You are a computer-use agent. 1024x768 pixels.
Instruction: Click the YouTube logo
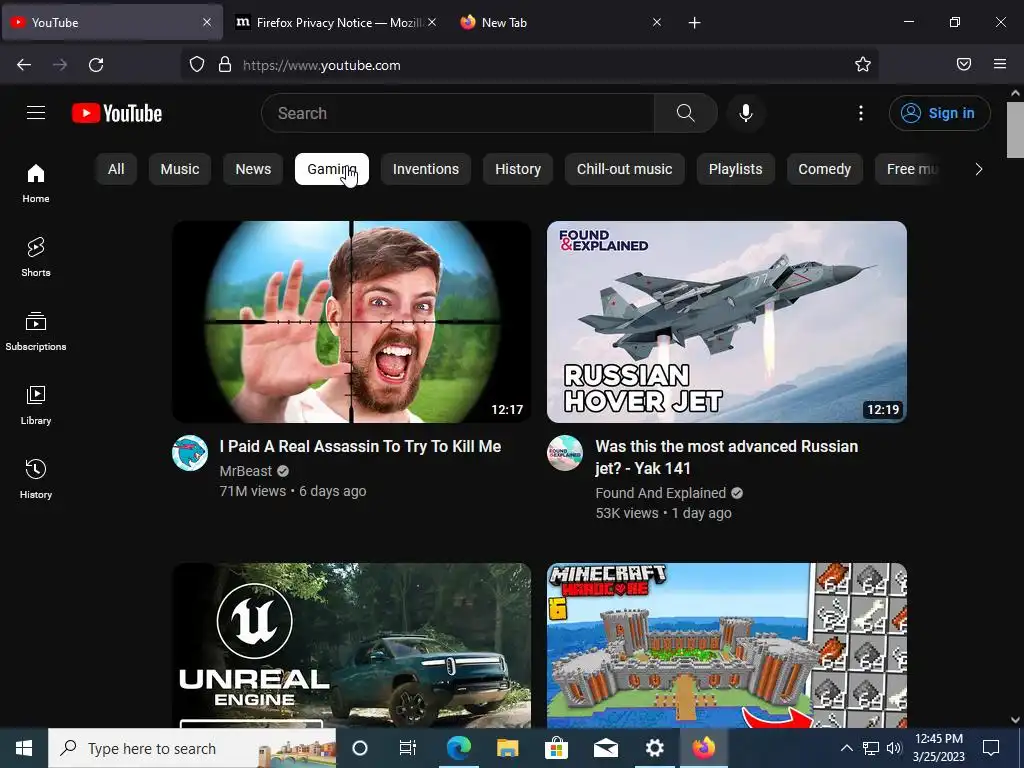117,113
